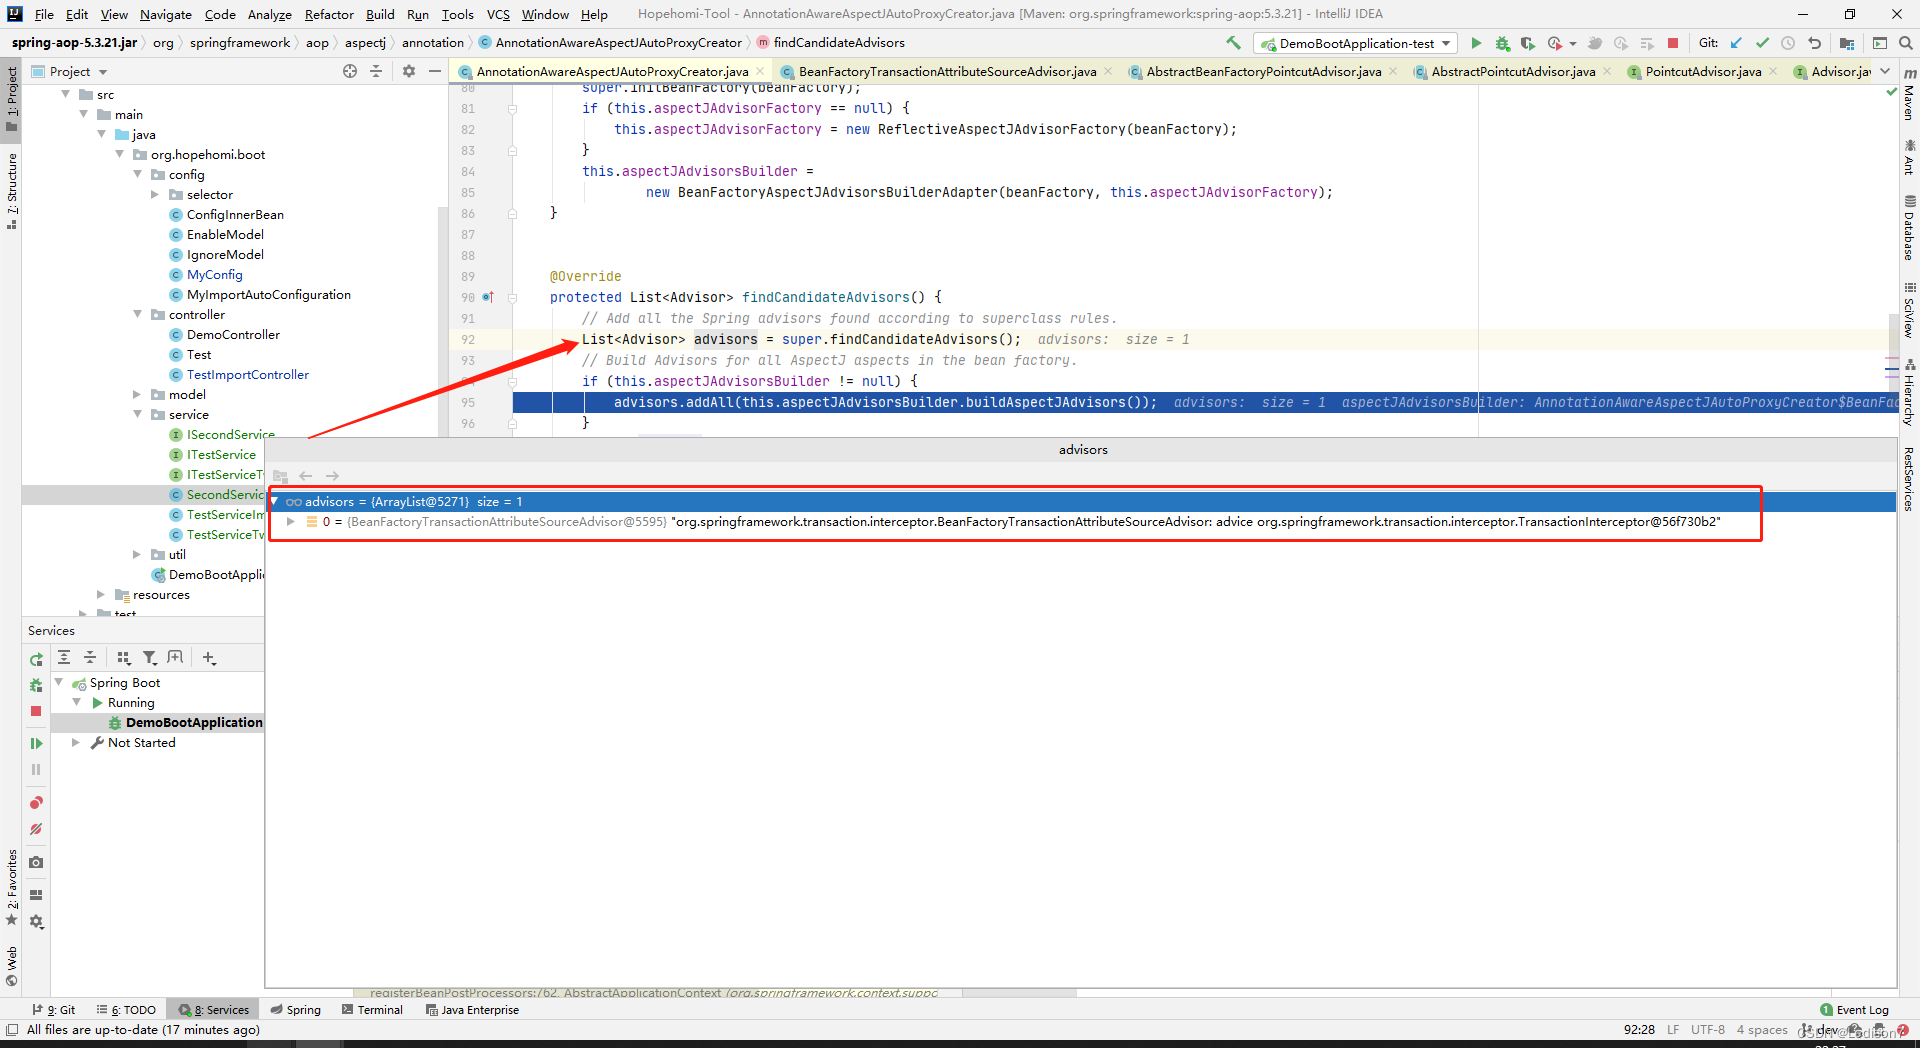1920x1048 pixels.
Task: Expand the model folder
Action: 138,394
